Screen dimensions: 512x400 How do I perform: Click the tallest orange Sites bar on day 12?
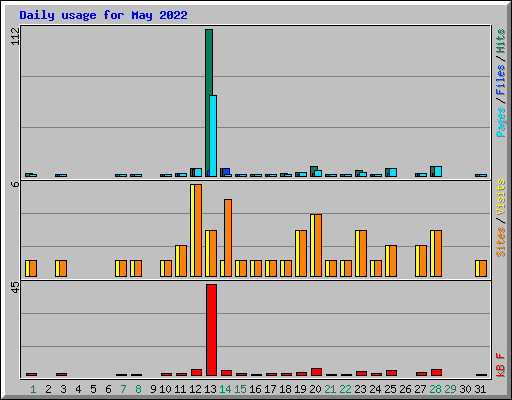tap(198, 230)
